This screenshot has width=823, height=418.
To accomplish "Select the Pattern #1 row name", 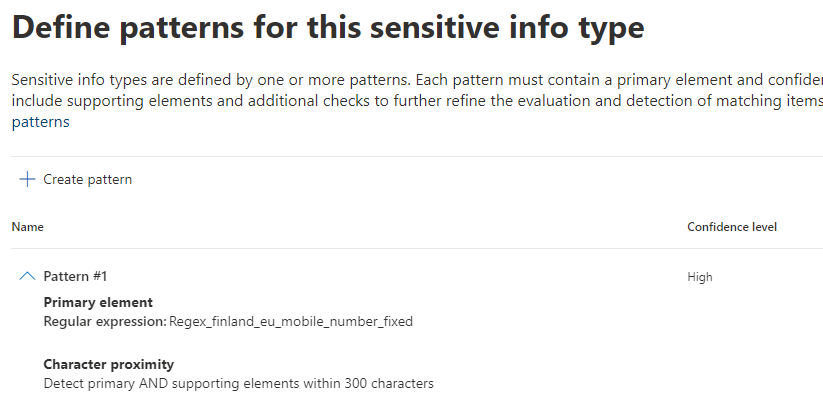I will point(77,277).
